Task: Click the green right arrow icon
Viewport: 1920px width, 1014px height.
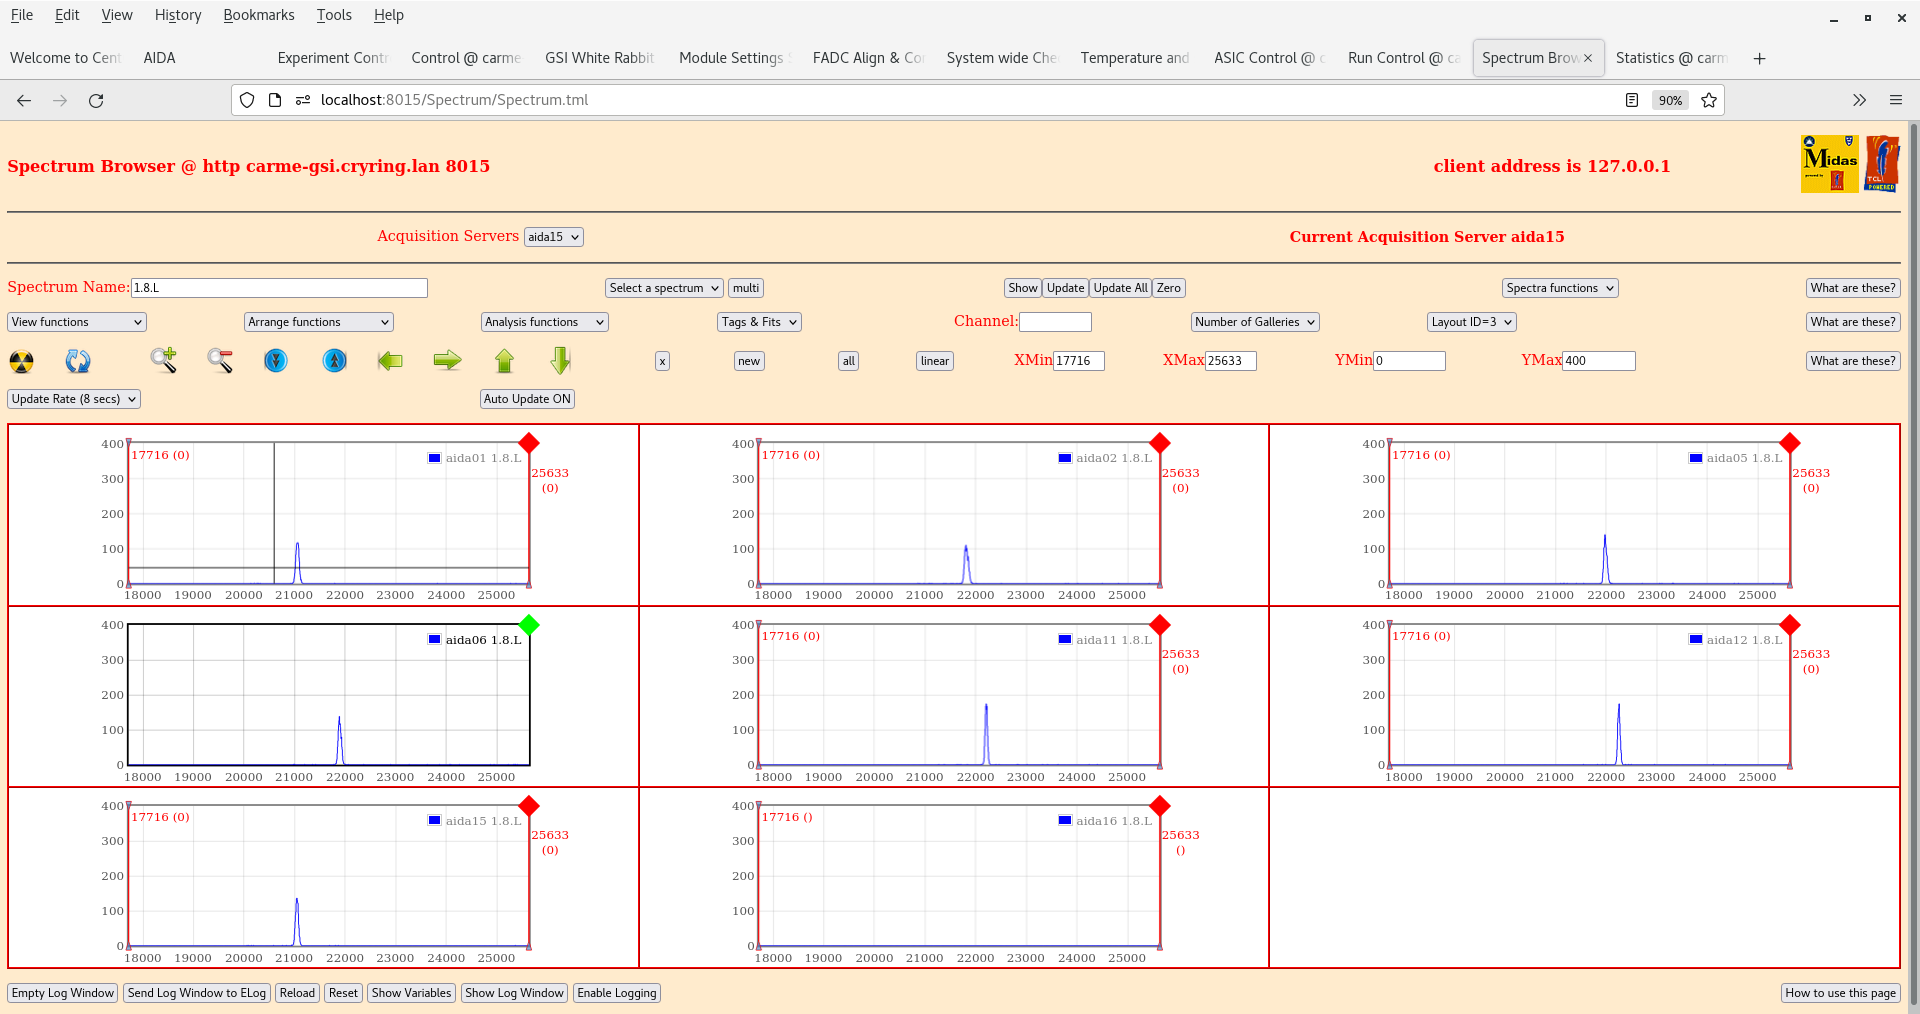Action: click(x=447, y=360)
